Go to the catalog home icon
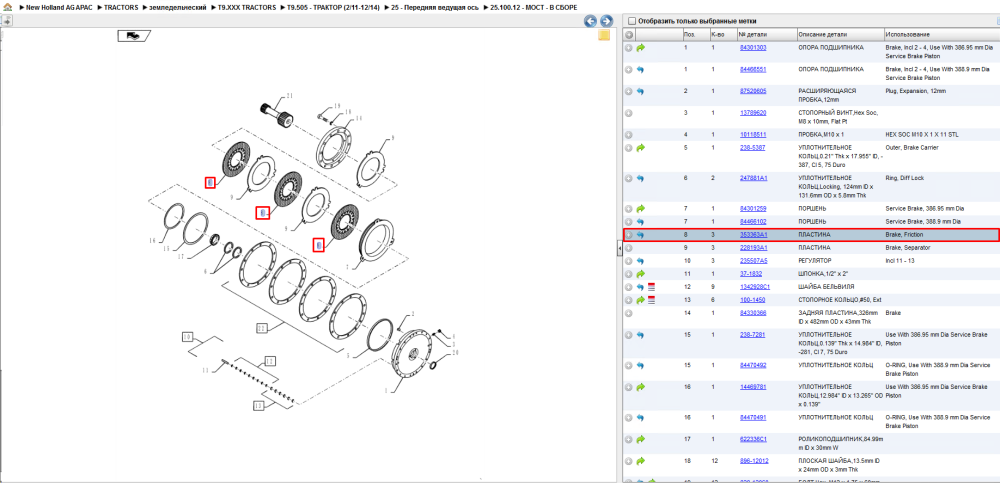 point(7,7)
